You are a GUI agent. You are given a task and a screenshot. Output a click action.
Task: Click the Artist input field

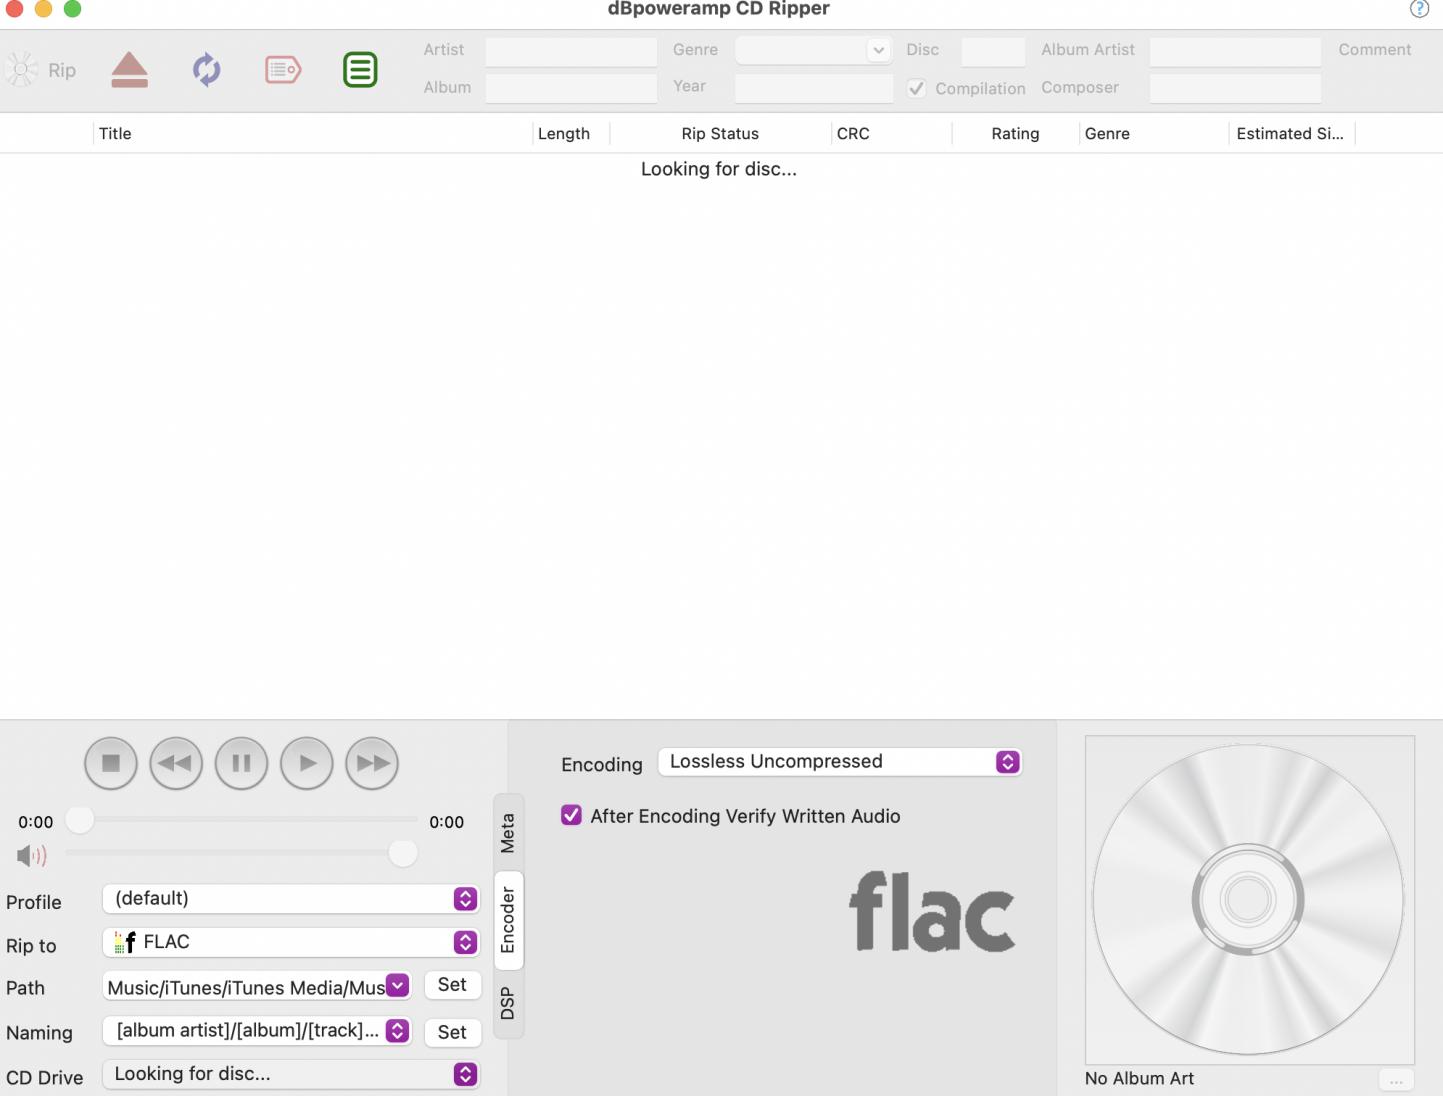[x=571, y=51]
